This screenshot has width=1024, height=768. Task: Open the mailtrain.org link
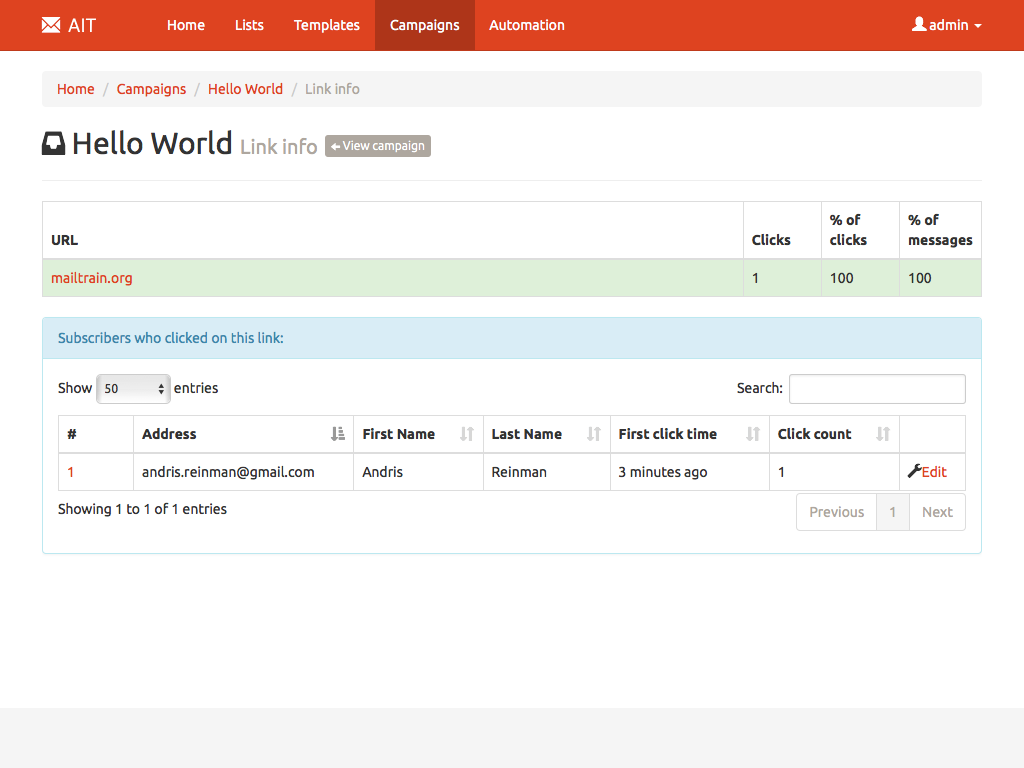coord(92,278)
